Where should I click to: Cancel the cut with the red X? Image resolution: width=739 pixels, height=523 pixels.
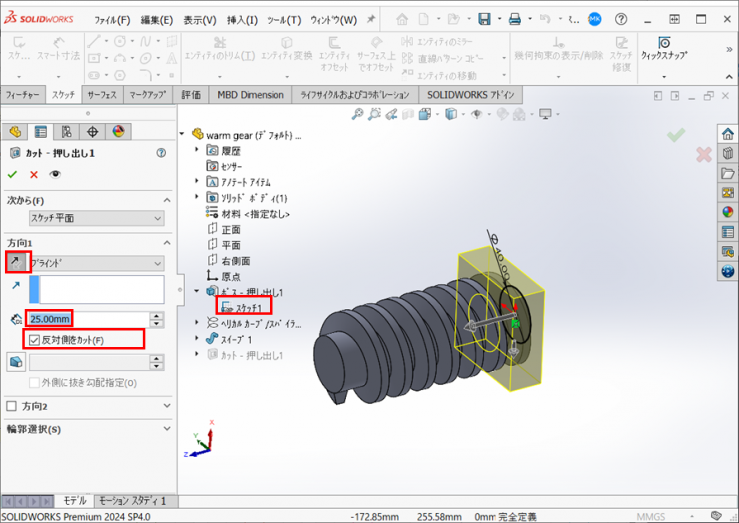coord(34,174)
